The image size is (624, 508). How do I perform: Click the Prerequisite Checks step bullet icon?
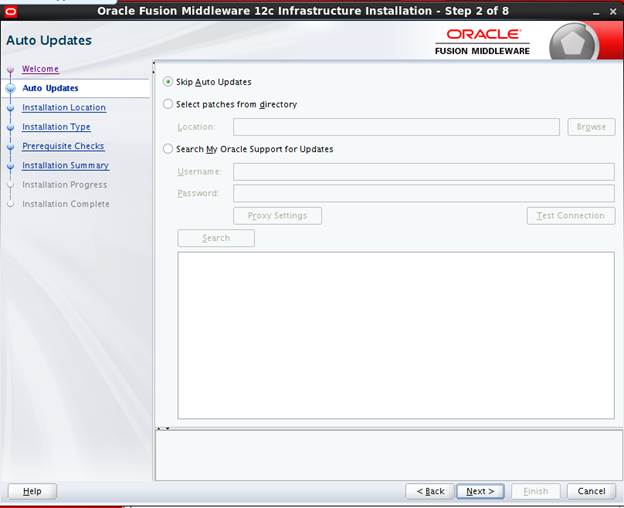tap(11, 147)
